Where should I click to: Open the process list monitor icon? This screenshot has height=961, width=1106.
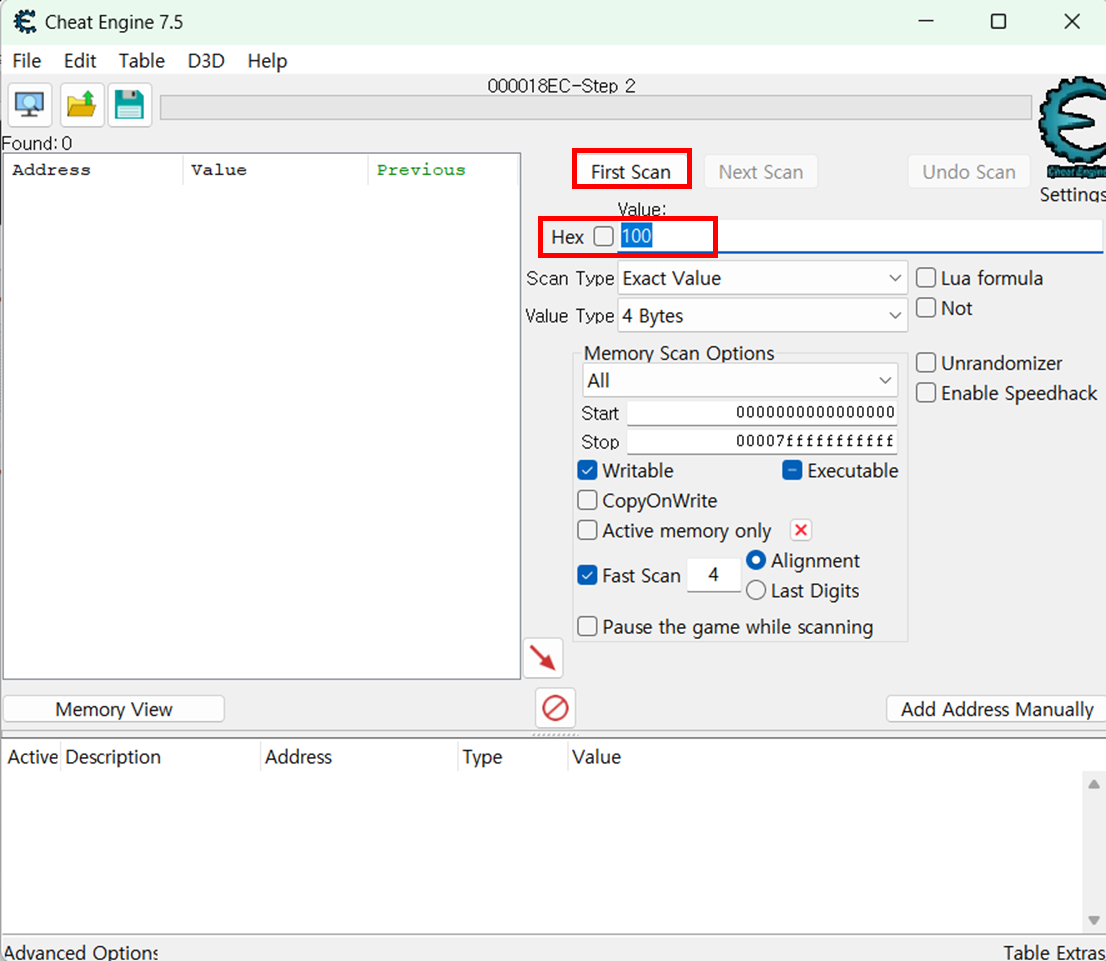point(30,105)
